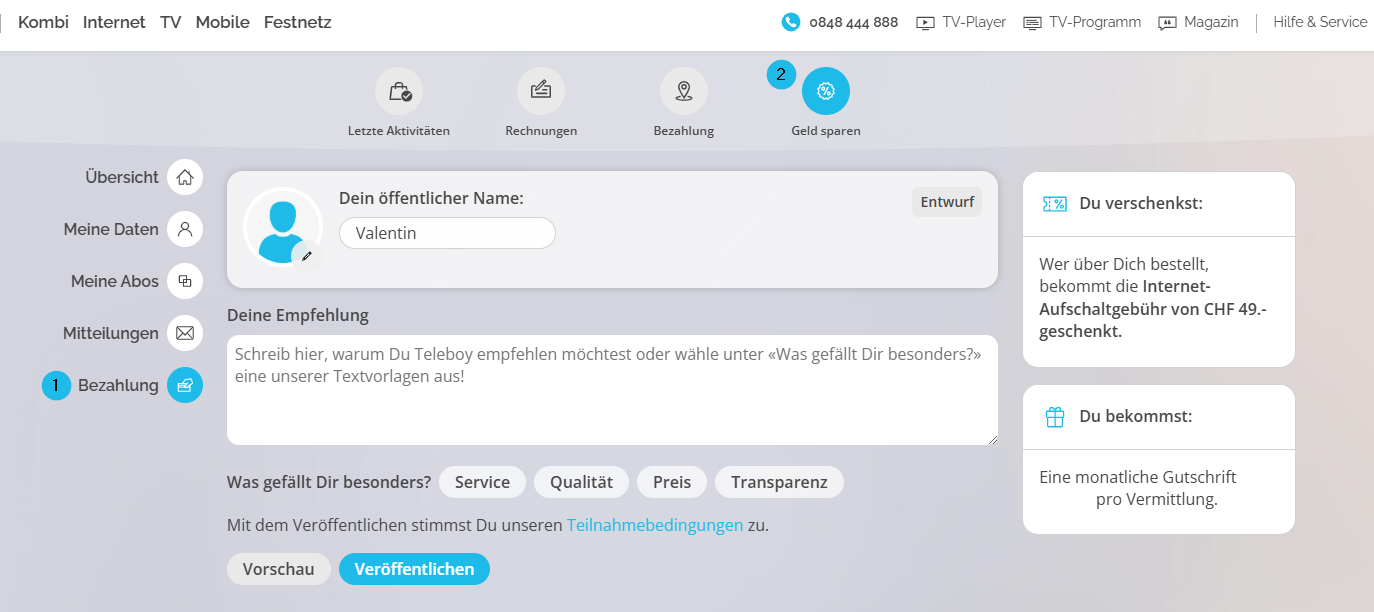Viewport: 1374px width, 612px height.
Task: Open the Festnetz menu
Action: pos(298,22)
